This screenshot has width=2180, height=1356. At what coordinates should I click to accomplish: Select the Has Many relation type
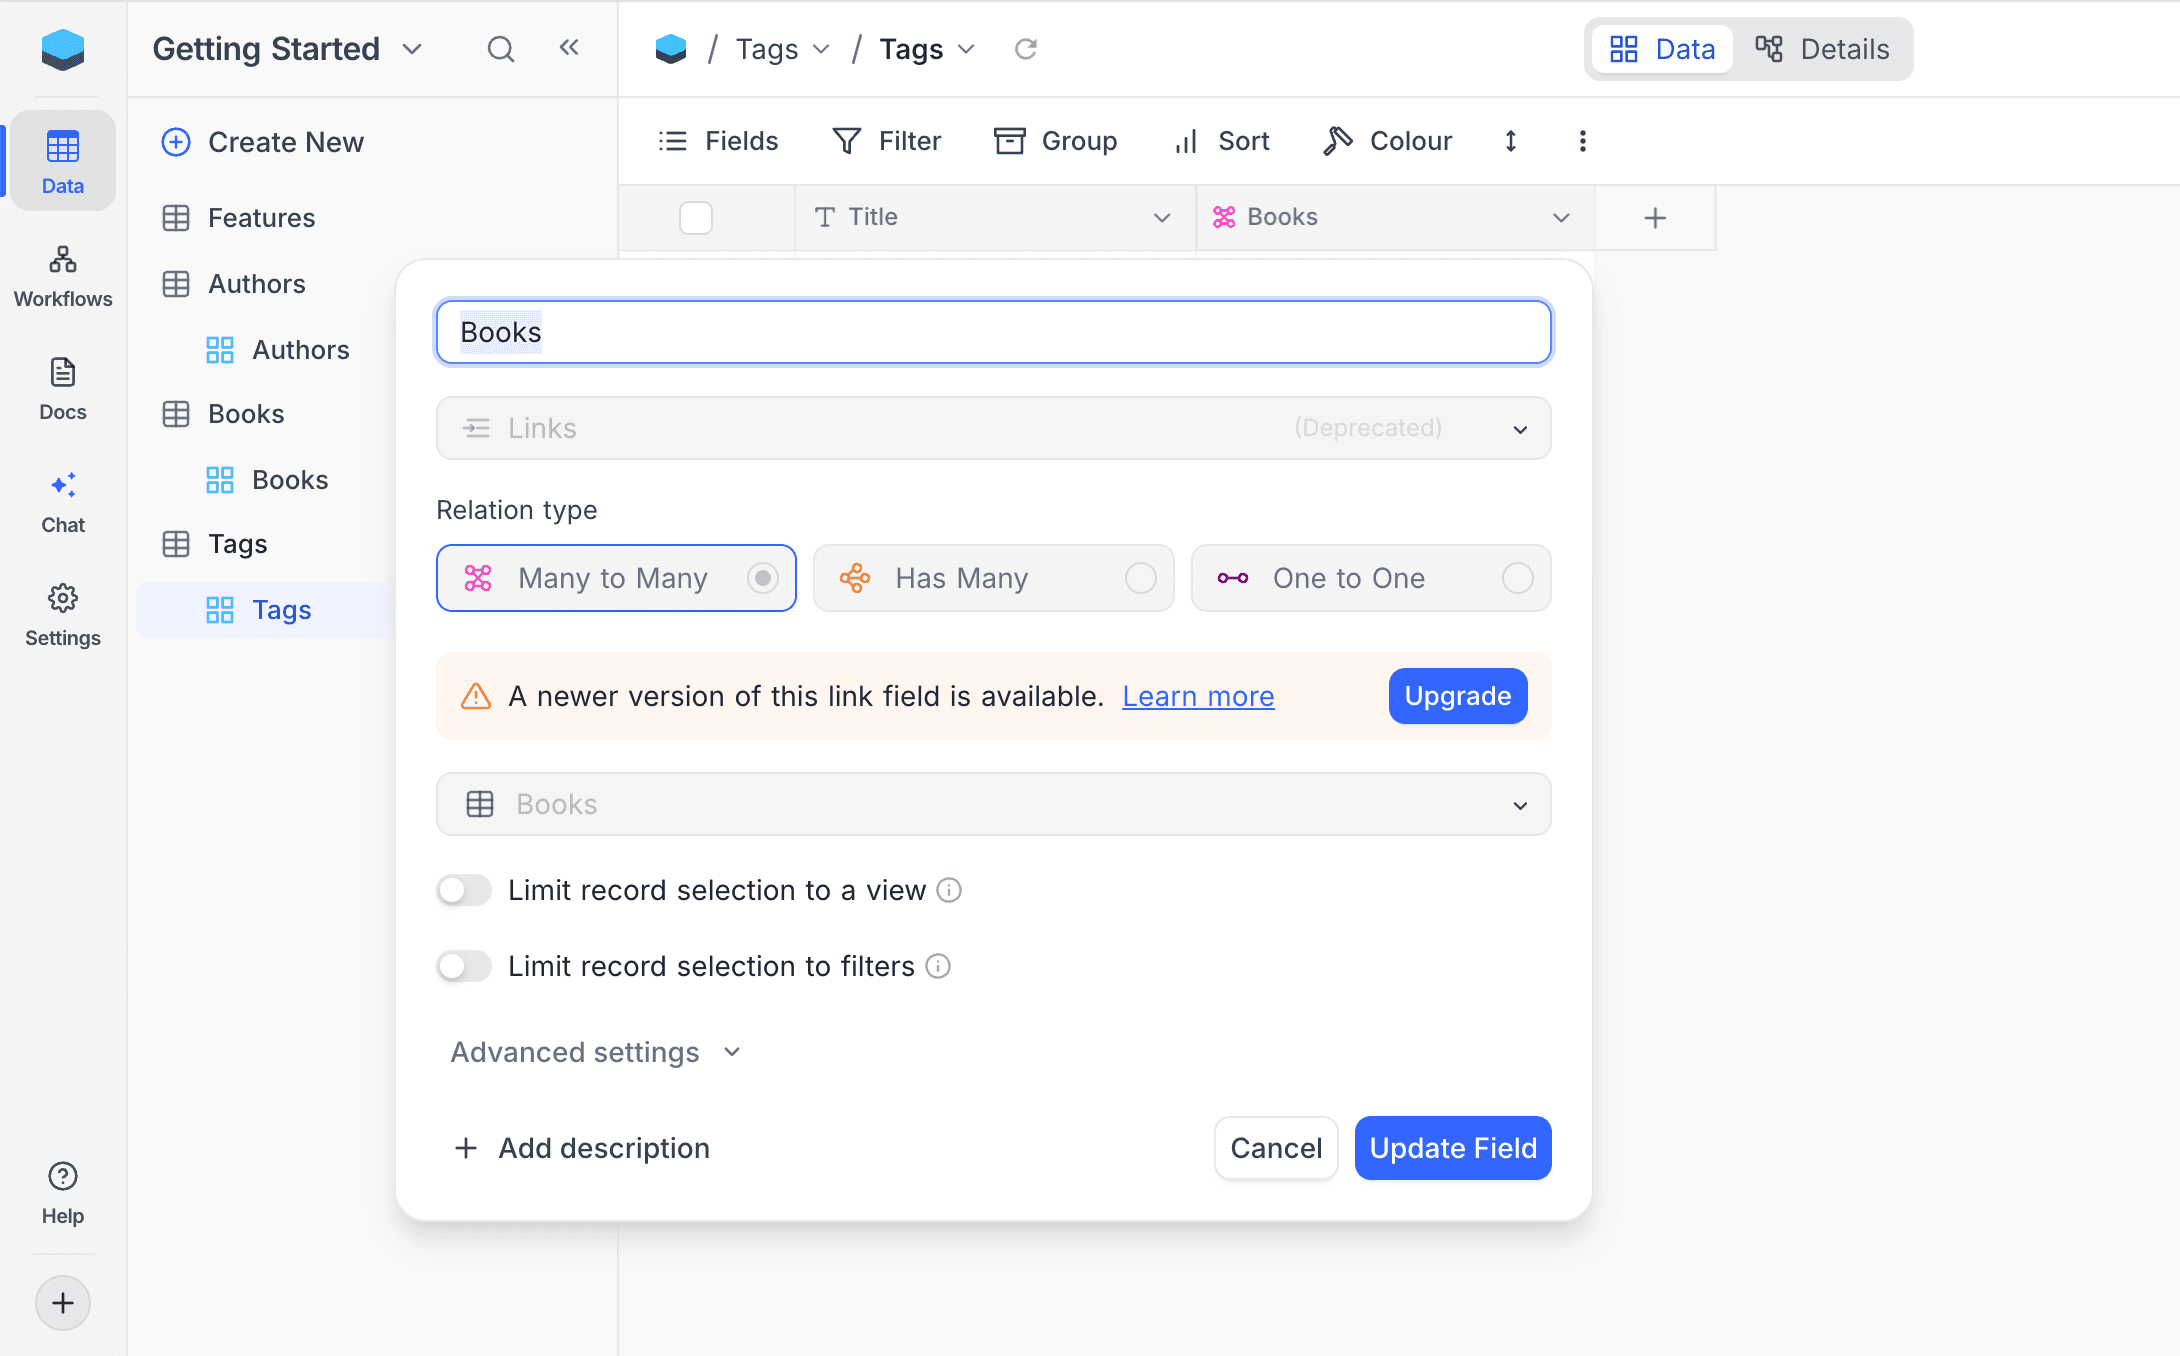pyautogui.click(x=993, y=578)
